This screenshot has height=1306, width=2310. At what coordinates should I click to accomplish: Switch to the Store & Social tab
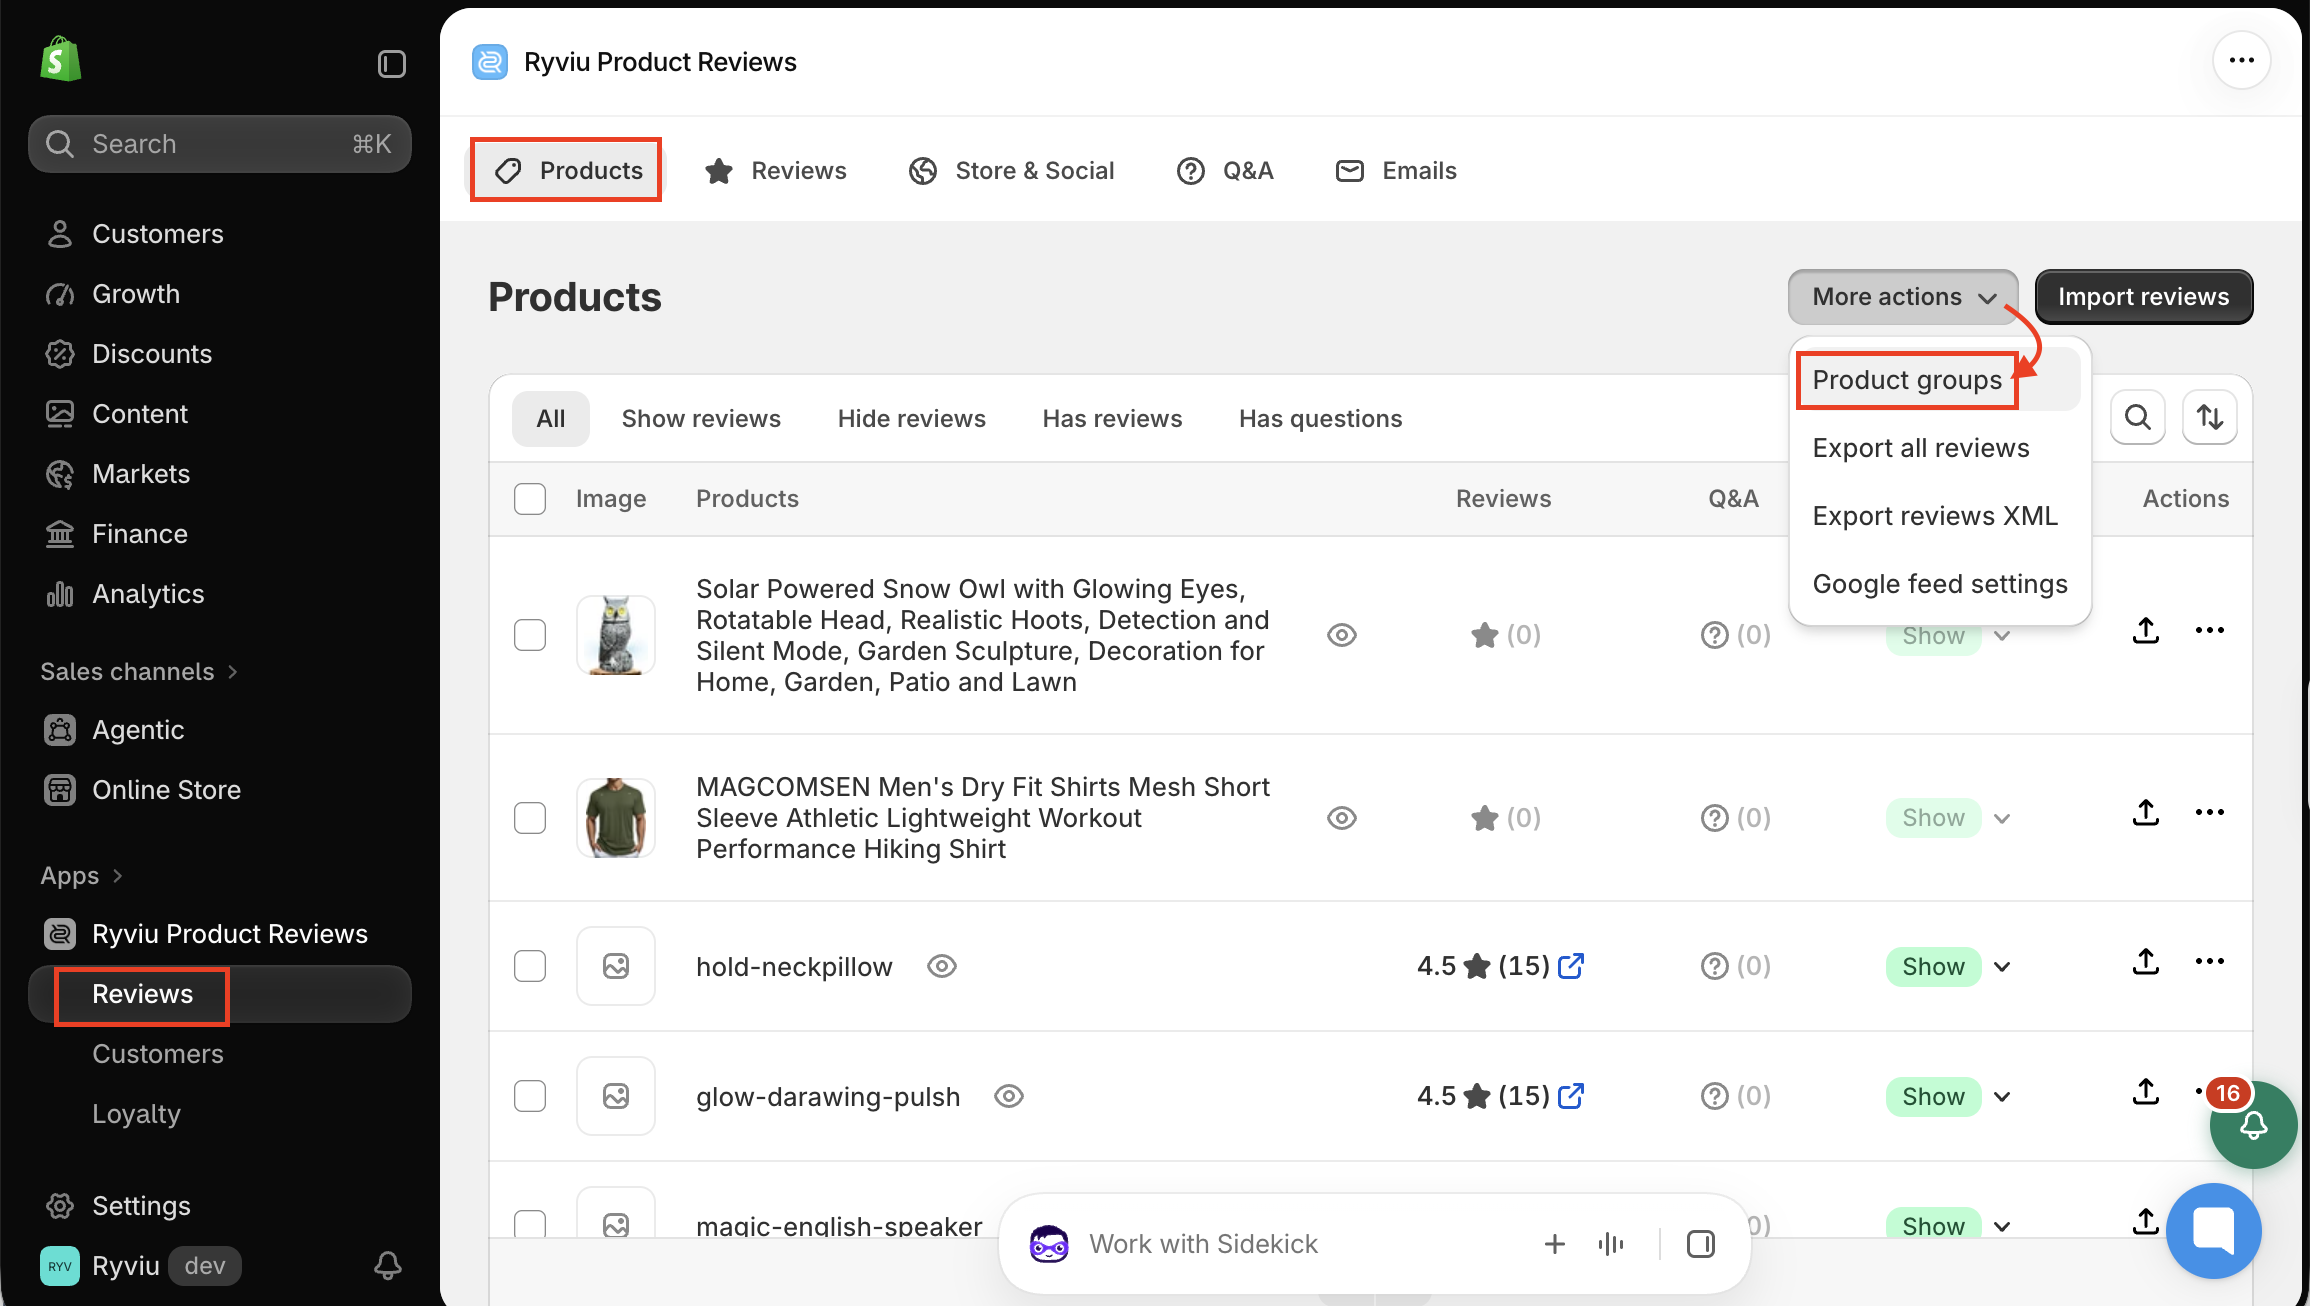coord(1011,171)
